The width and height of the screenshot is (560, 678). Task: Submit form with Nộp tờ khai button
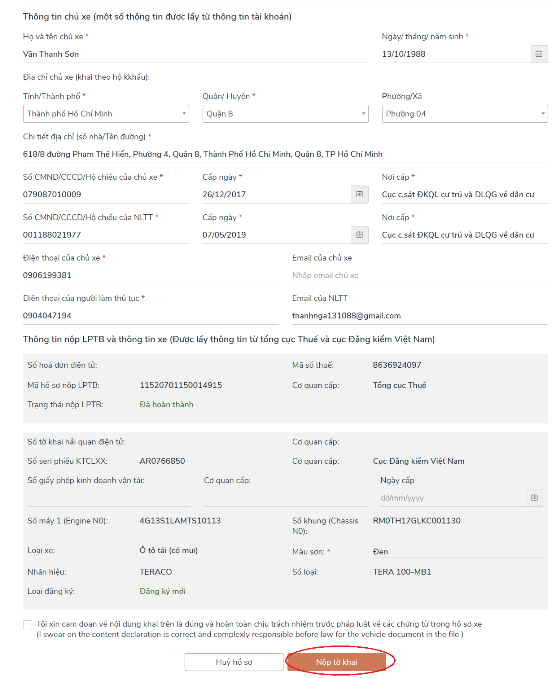point(336,662)
